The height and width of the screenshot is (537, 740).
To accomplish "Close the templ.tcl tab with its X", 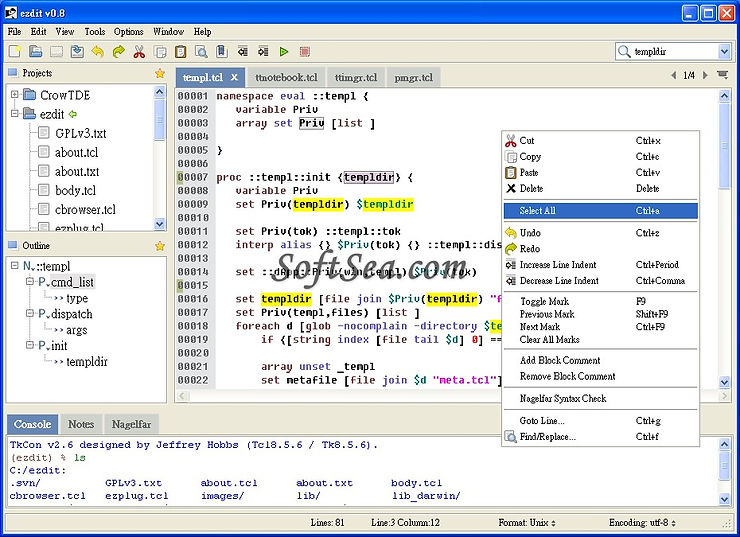I will [x=234, y=77].
